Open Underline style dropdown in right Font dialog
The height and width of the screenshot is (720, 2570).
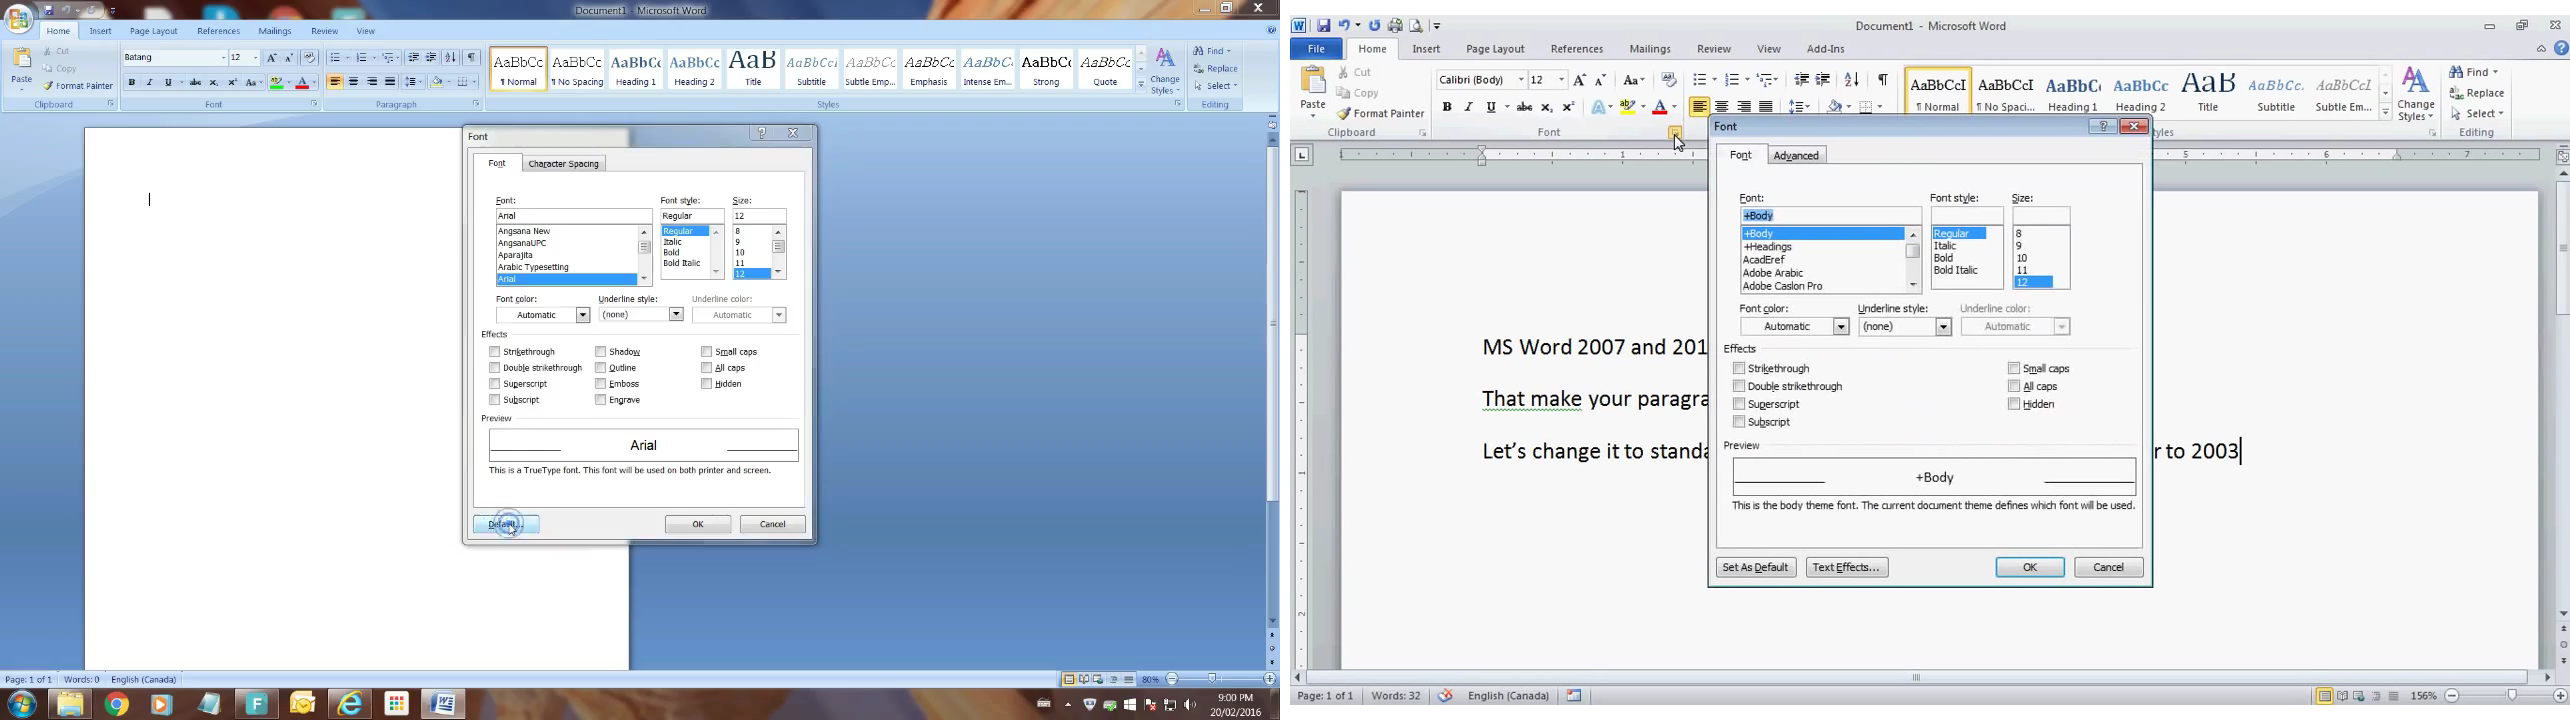pyautogui.click(x=1943, y=327)
